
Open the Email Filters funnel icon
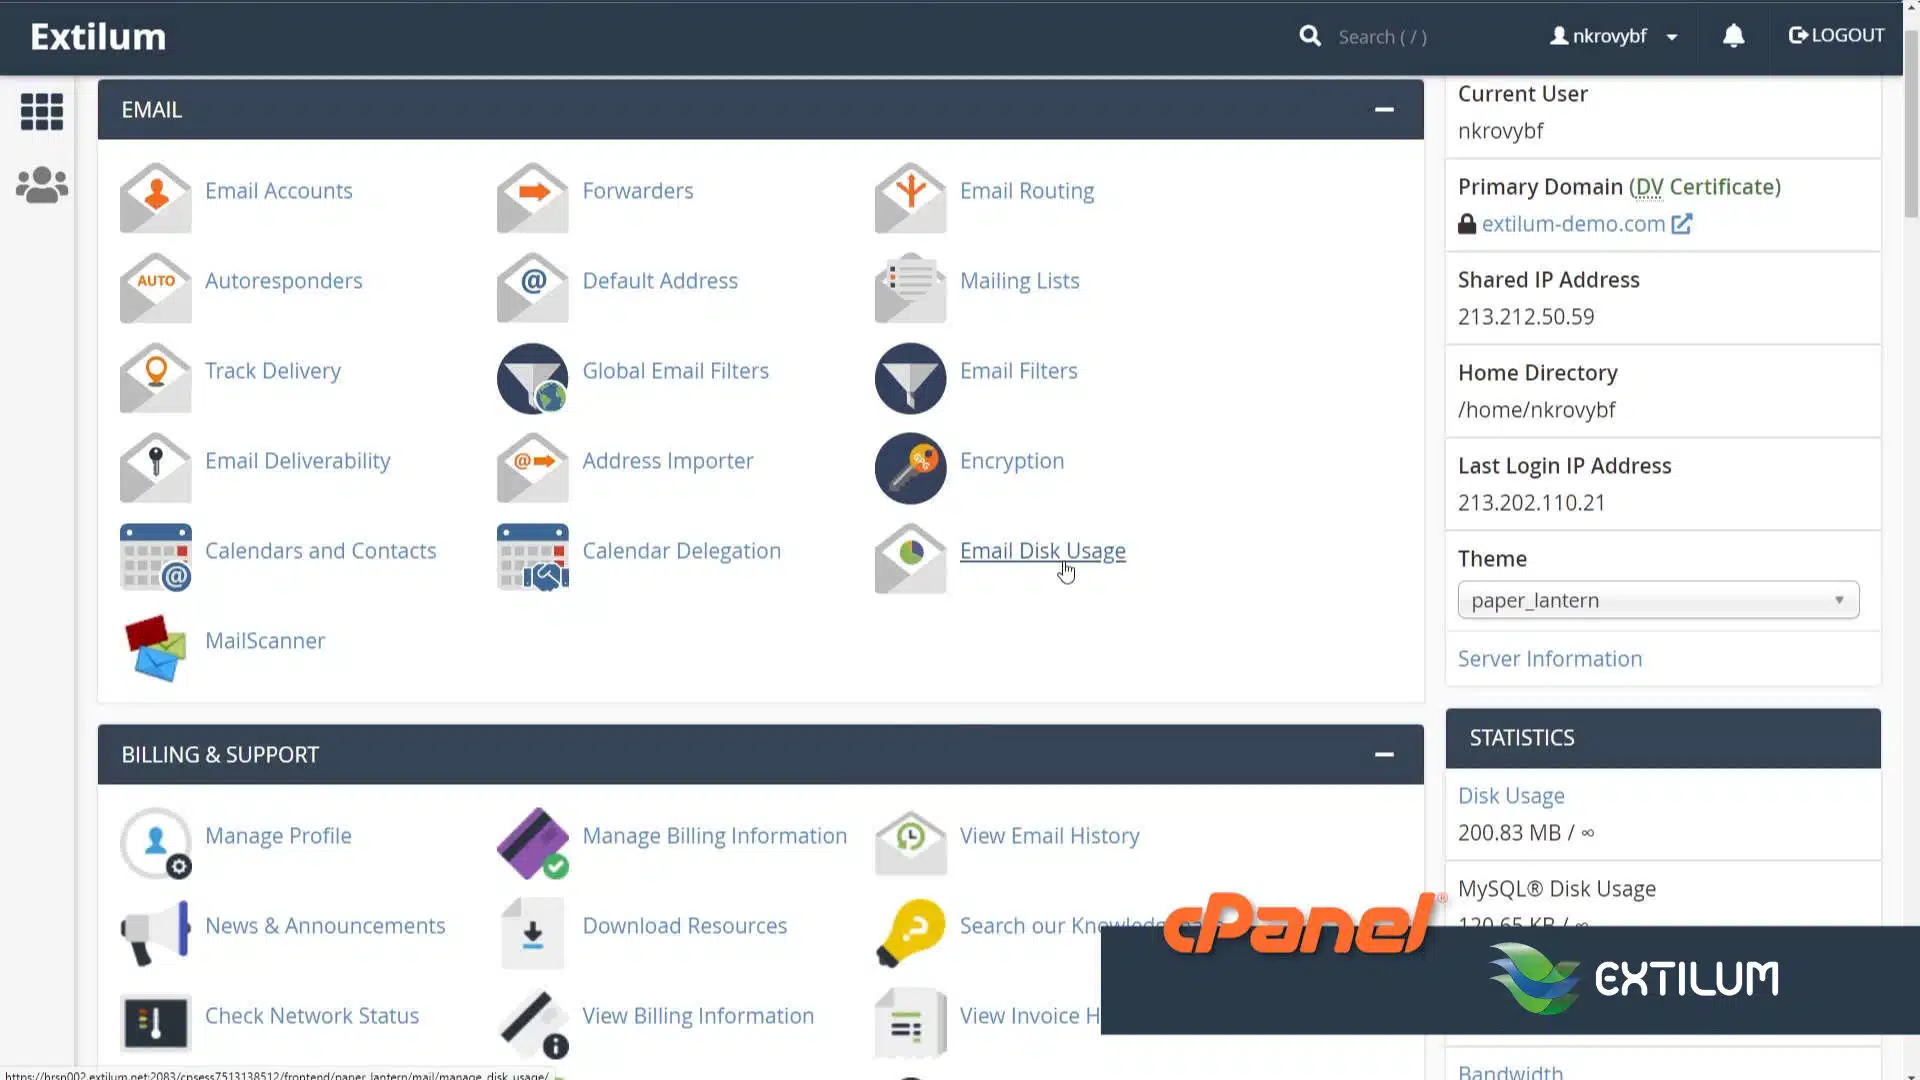[910, 377]
